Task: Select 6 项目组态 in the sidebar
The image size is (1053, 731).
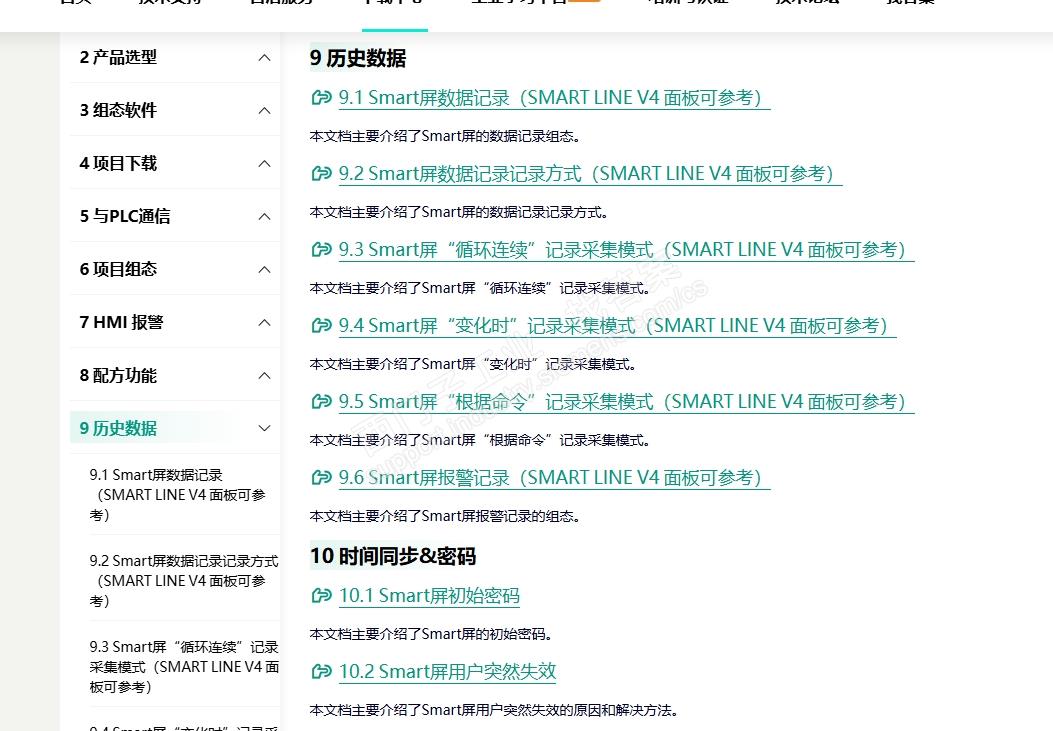Action: tap(118, 270)
